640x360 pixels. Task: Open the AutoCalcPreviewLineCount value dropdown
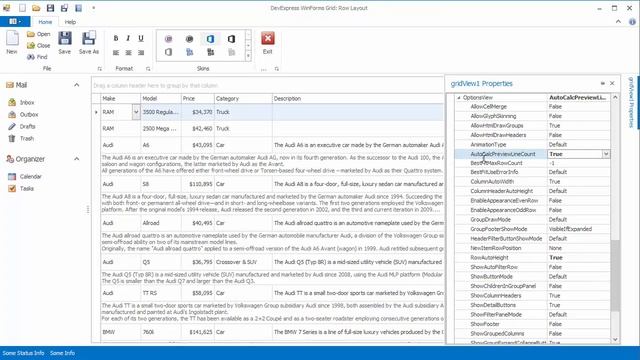coord(606,154)
